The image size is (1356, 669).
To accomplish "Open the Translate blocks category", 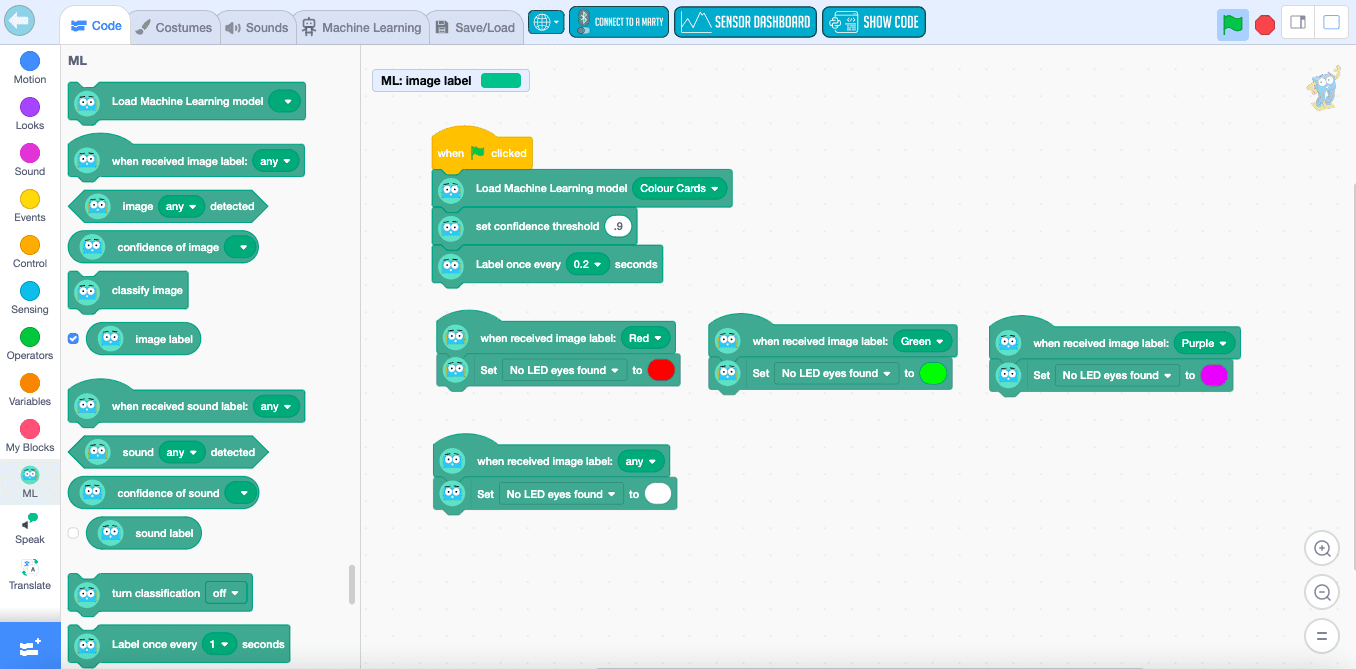I will [30, 574].
